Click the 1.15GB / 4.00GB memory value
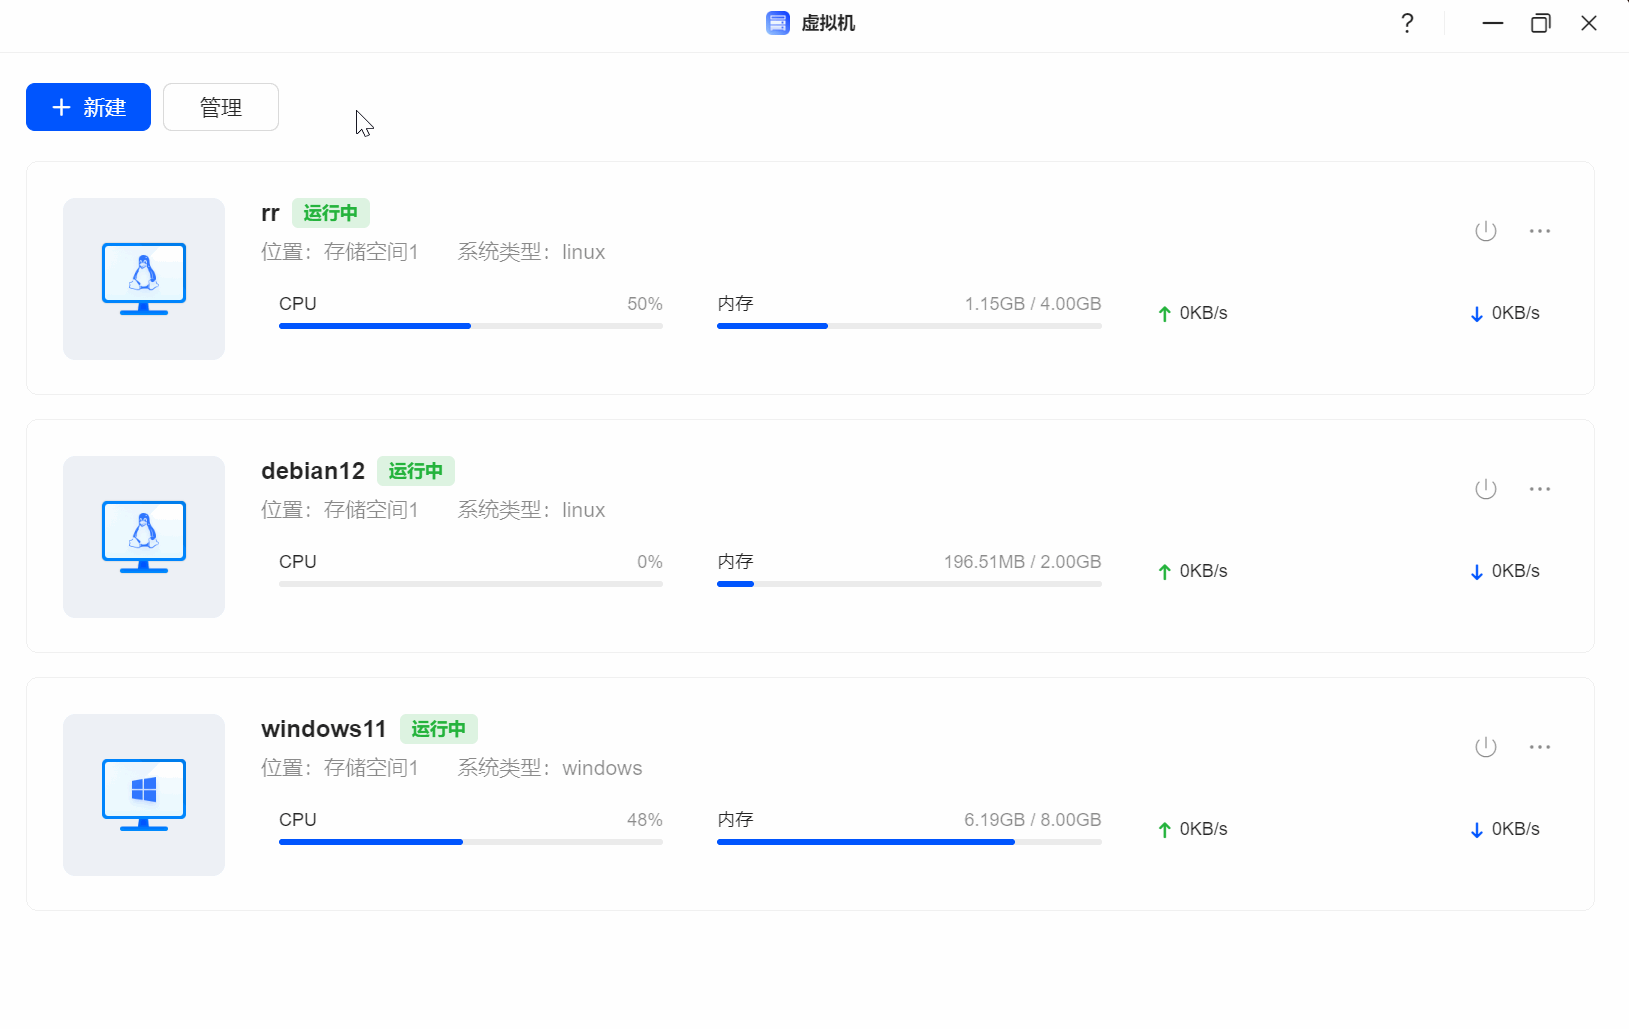 tap(1033, 304)
